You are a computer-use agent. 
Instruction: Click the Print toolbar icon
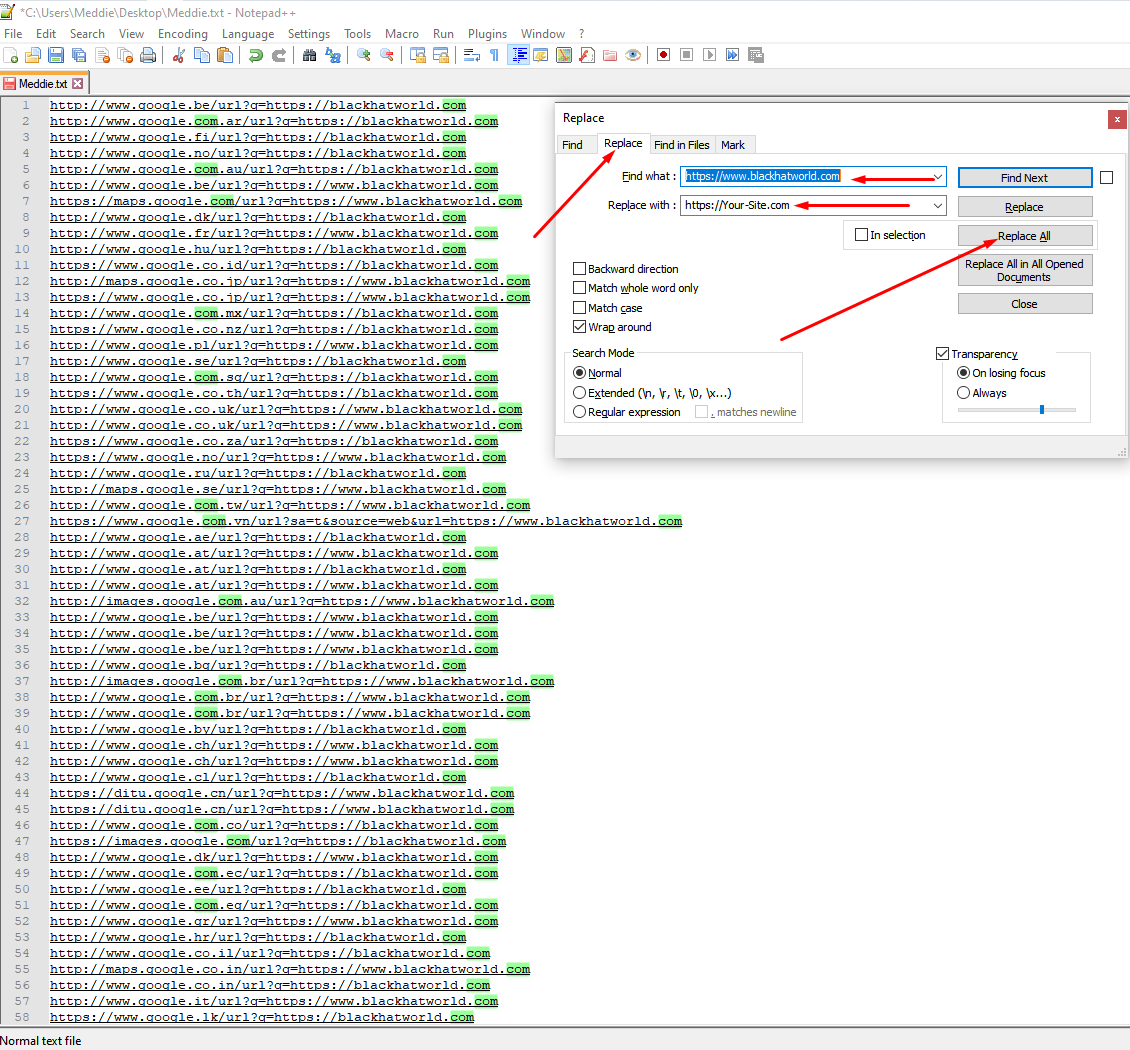(148, 55)
